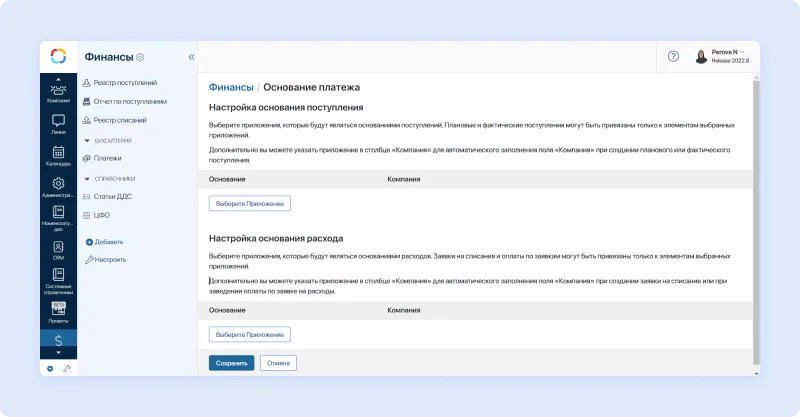
Task: Collapse the БУХГАЛТЕРИЯ group
Action: click(x=87, y=140)
